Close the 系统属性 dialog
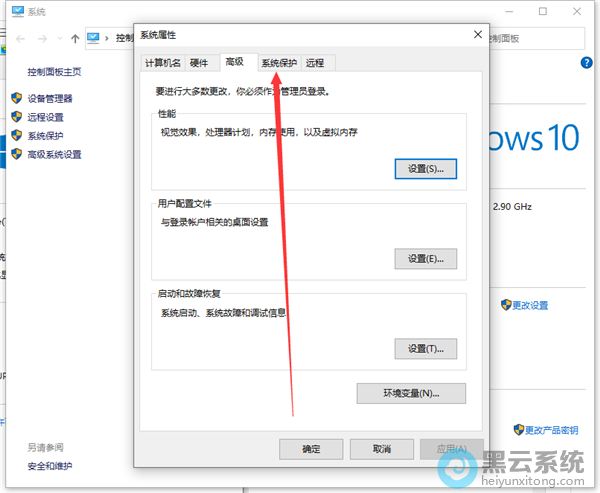600x493 pixels. (x=476, y=35)
